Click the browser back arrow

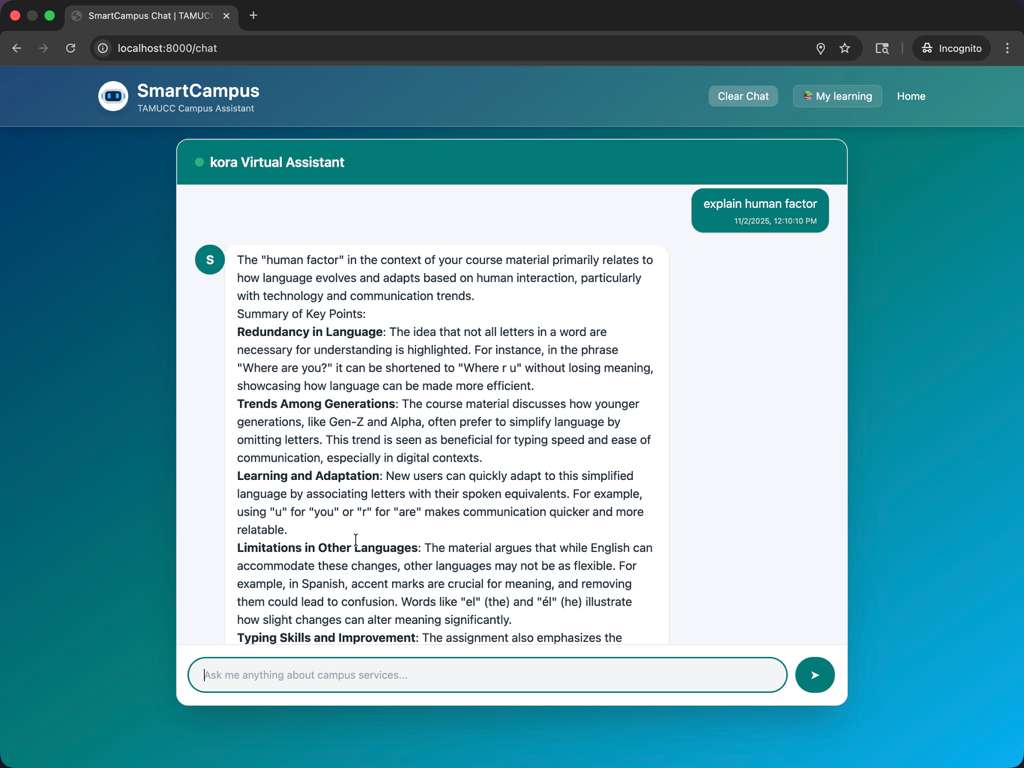(17, 48)
